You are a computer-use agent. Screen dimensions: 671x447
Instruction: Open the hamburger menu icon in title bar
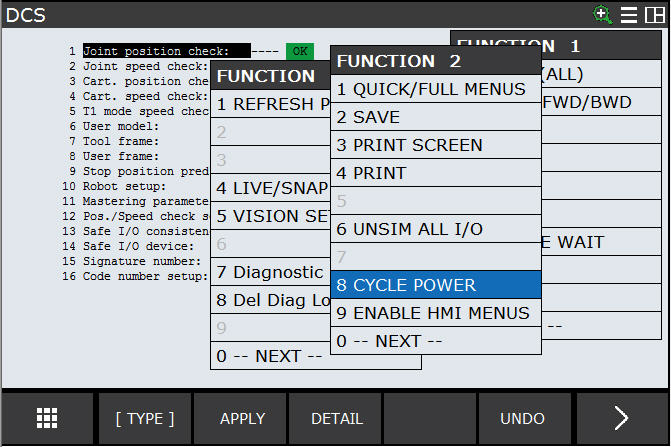coord(629,14)
